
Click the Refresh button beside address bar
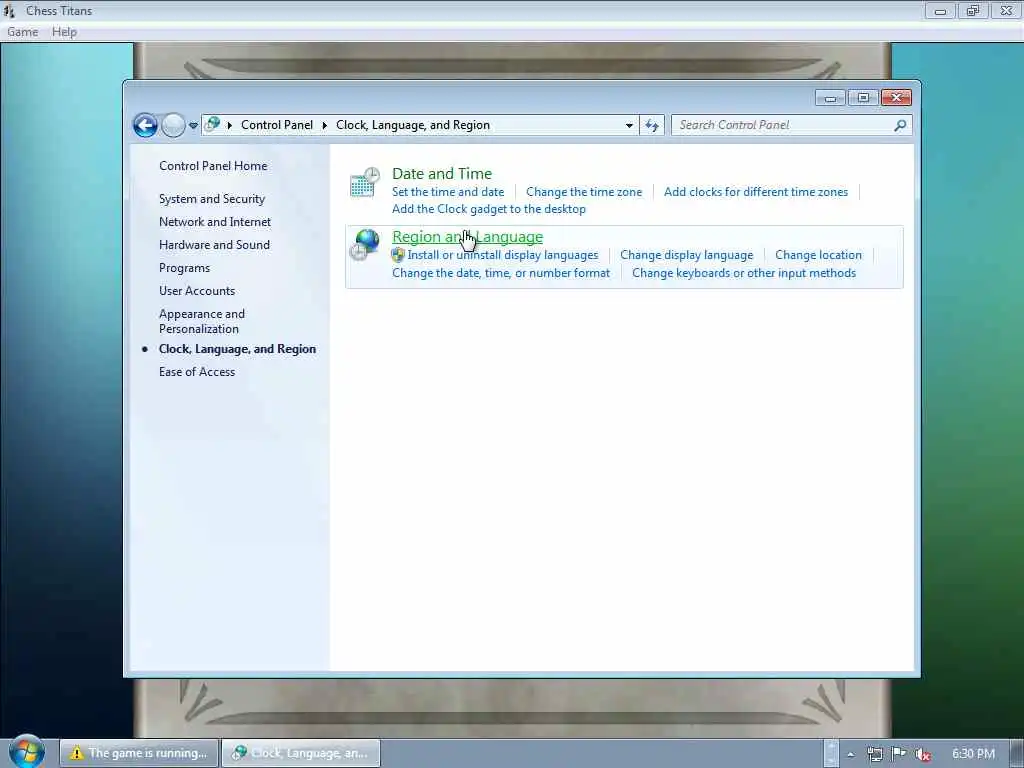pos(652,125)
